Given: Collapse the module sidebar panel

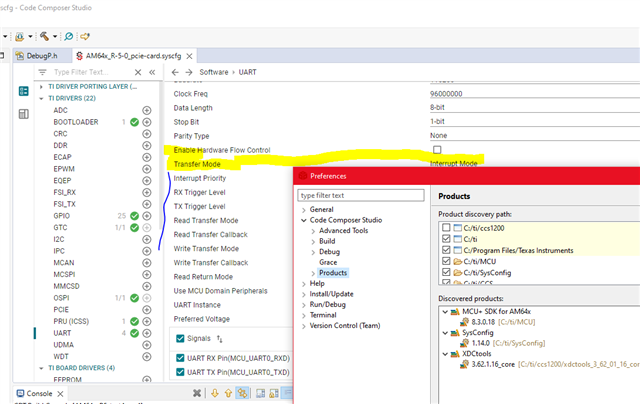Looking at the screenshot, I should point(152,72).
